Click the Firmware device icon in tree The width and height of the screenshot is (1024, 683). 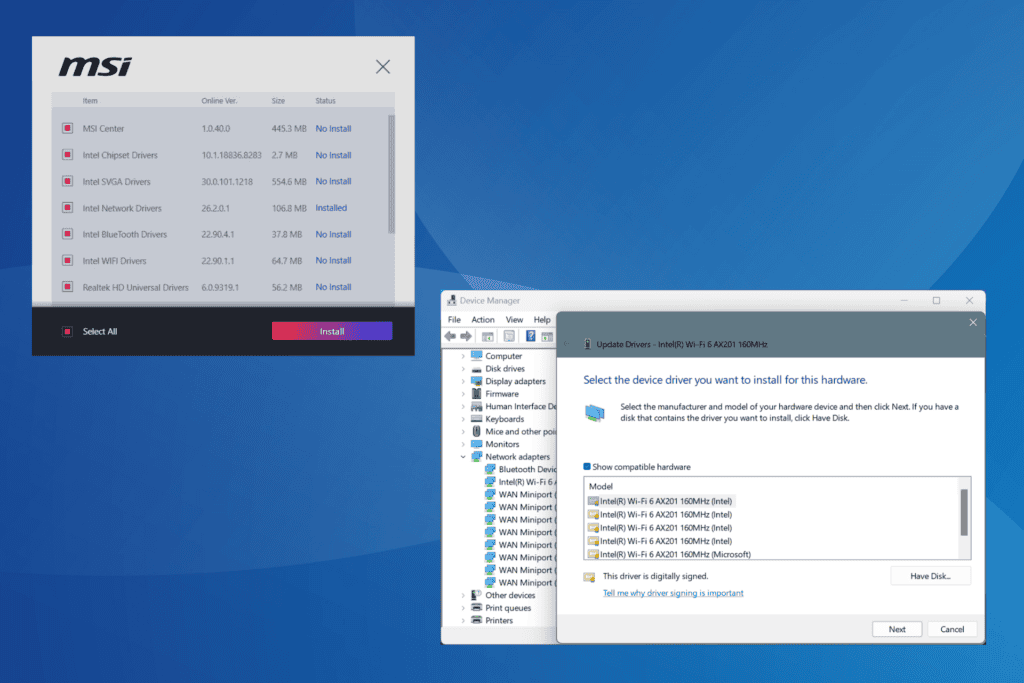(x=477, y=394)
